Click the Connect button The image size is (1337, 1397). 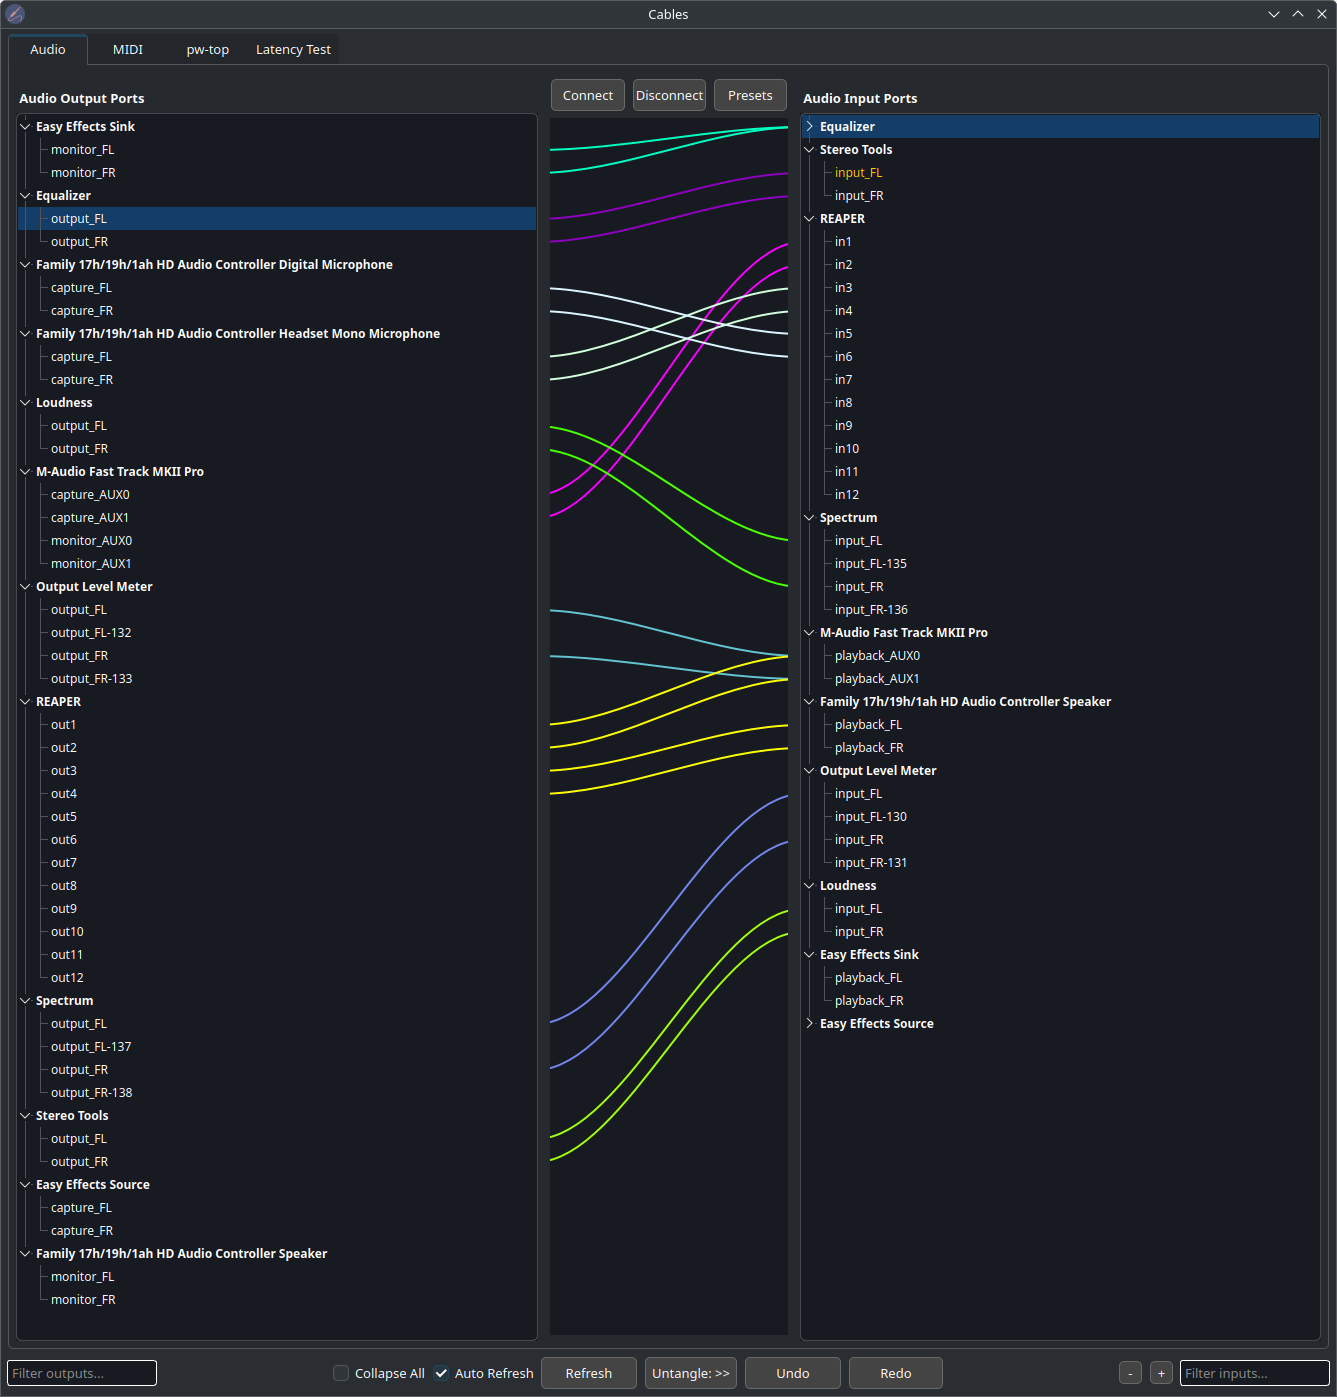click(588, 95)
